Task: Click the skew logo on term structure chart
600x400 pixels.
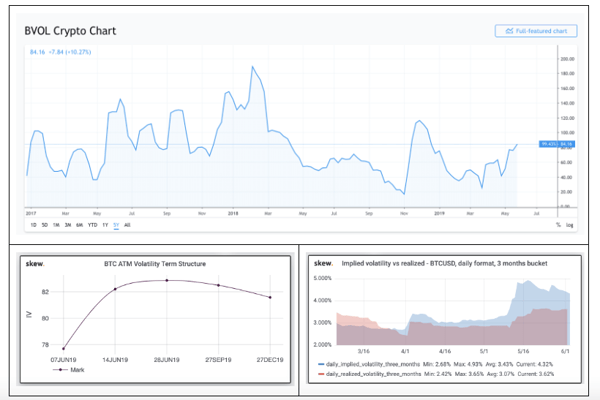Action: 32,263
